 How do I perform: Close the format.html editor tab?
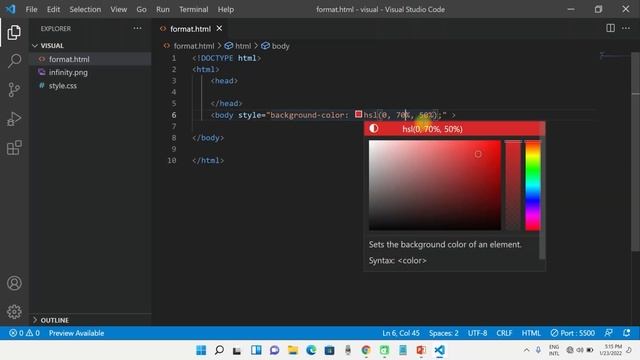pos(219,29)
